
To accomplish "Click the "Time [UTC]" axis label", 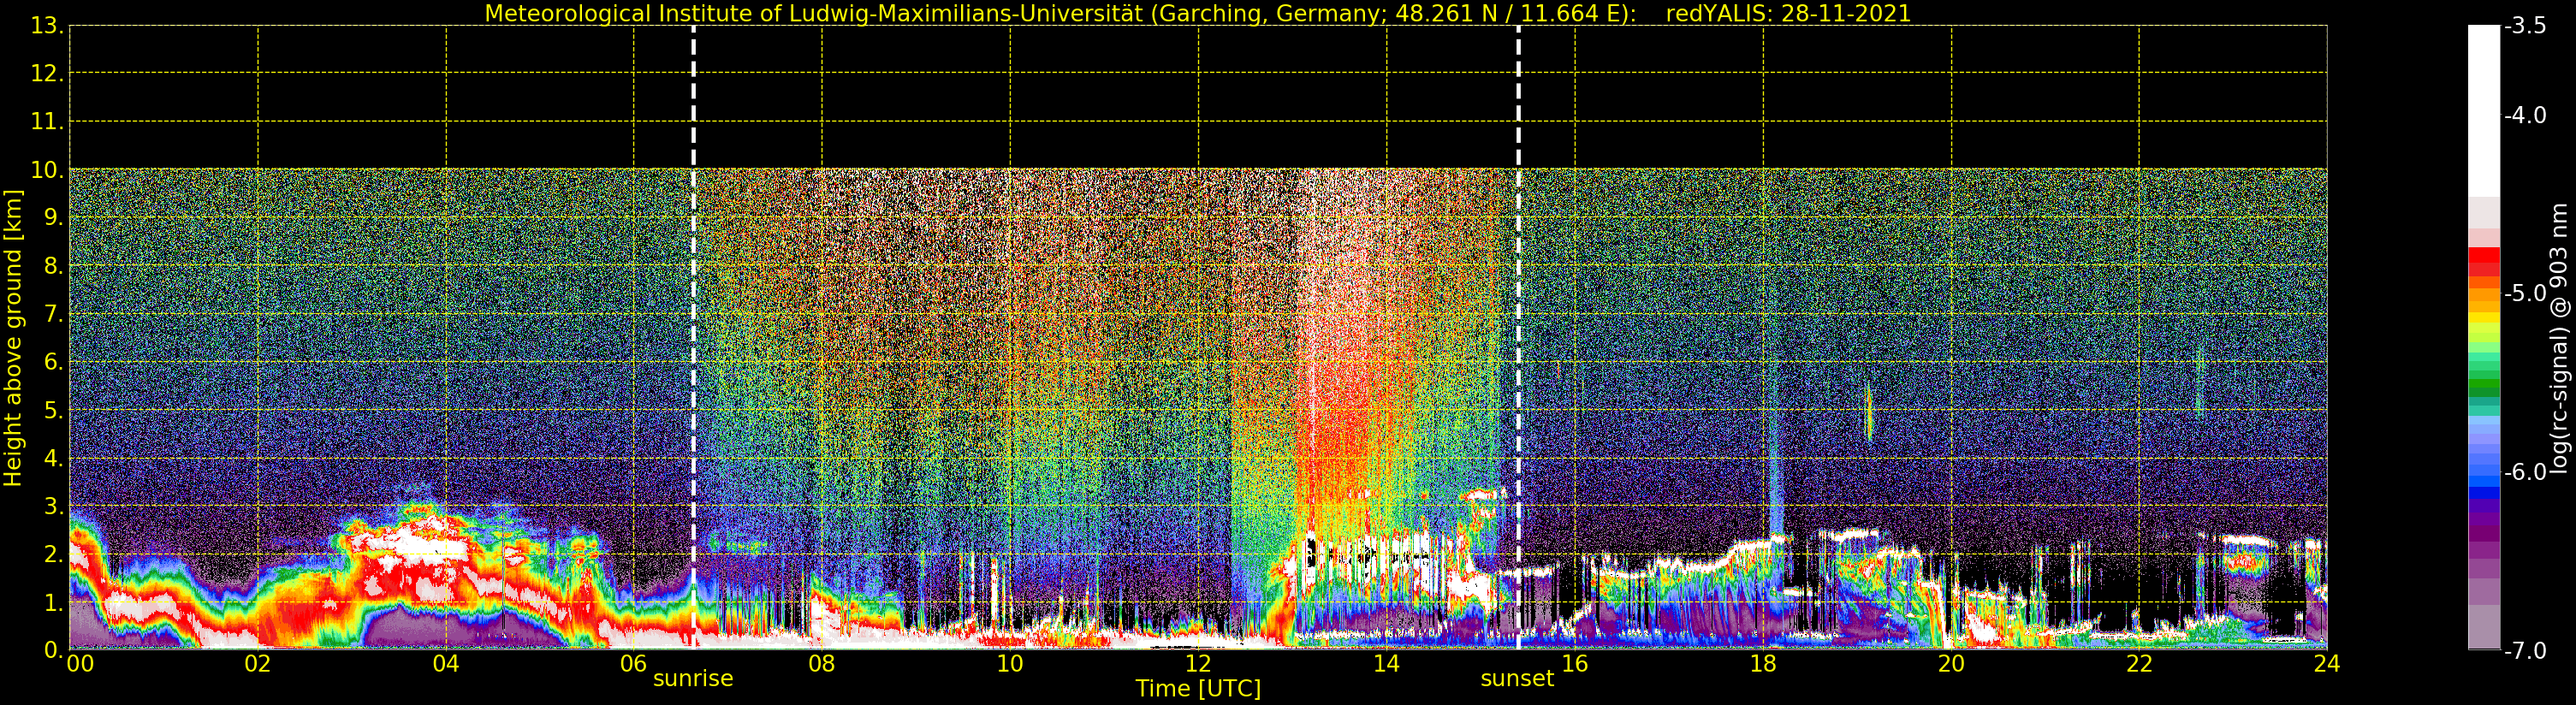I will point(1198,689).
